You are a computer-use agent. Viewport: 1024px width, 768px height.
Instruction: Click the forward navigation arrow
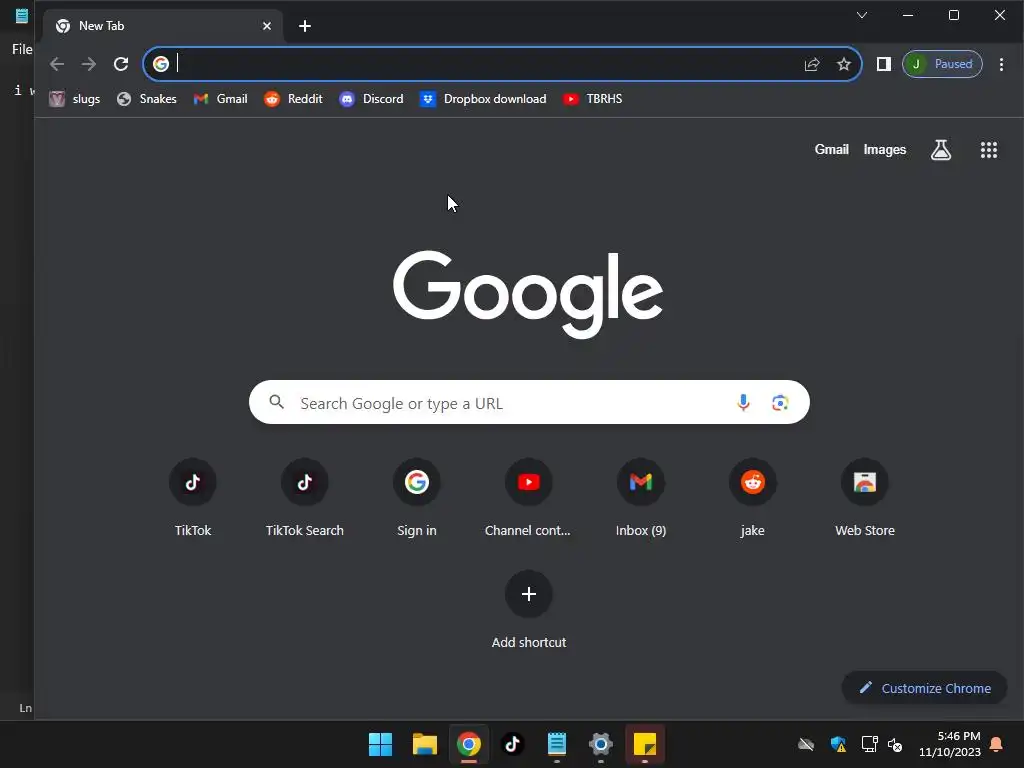pyautogui.click(x=88, y=64)
